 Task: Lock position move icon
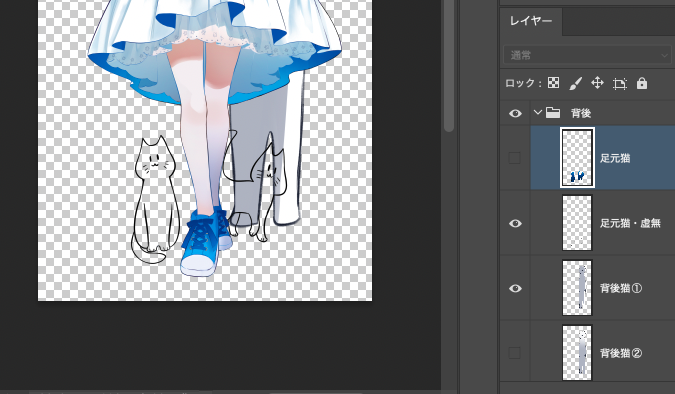(x=598, y=83)
